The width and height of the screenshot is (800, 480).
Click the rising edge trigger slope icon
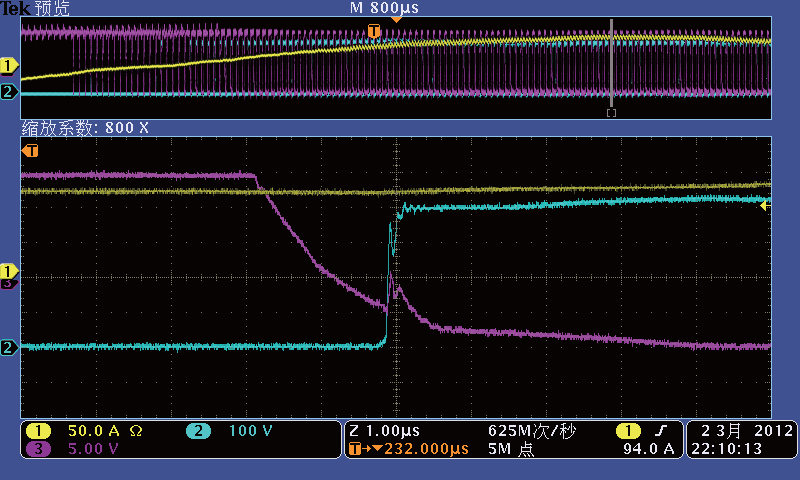coord(661,431)
